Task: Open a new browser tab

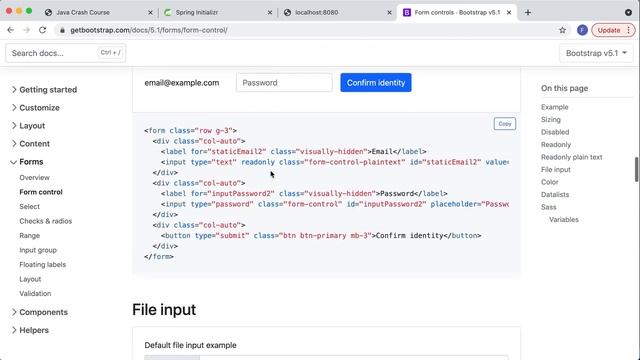Action: 528,13
